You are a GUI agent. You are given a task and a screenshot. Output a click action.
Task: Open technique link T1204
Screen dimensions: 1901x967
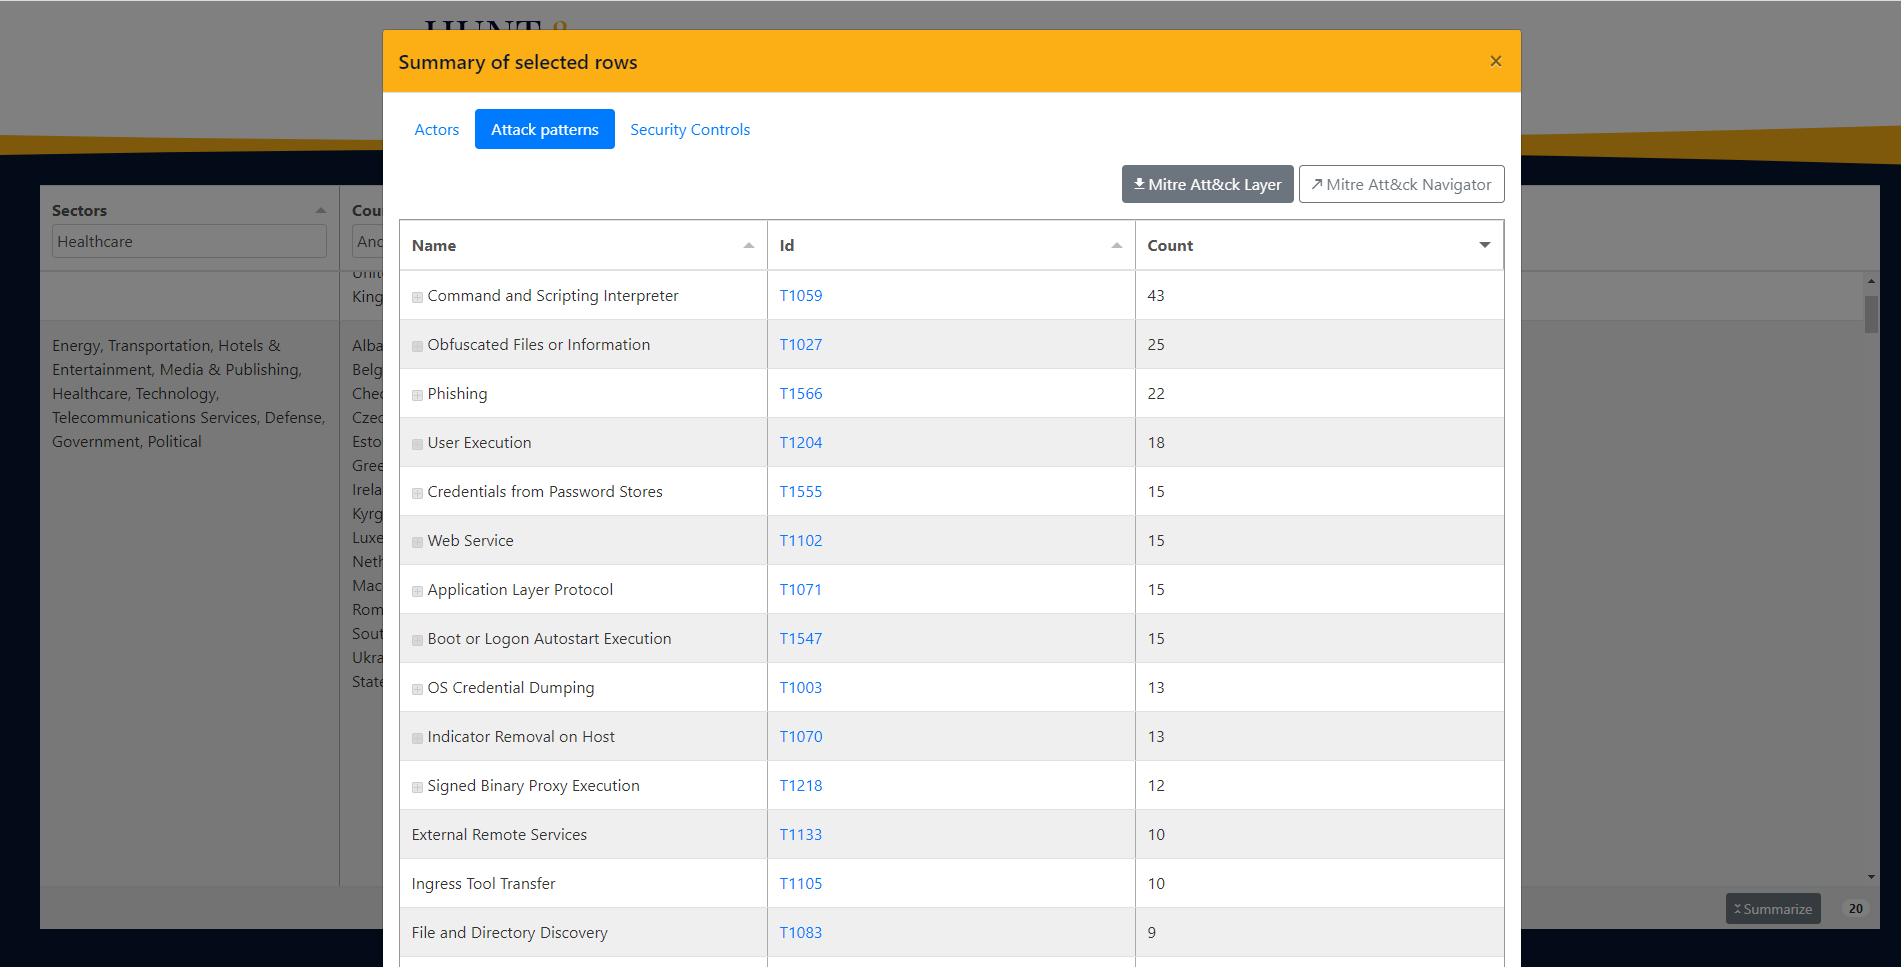coord(801,442)
